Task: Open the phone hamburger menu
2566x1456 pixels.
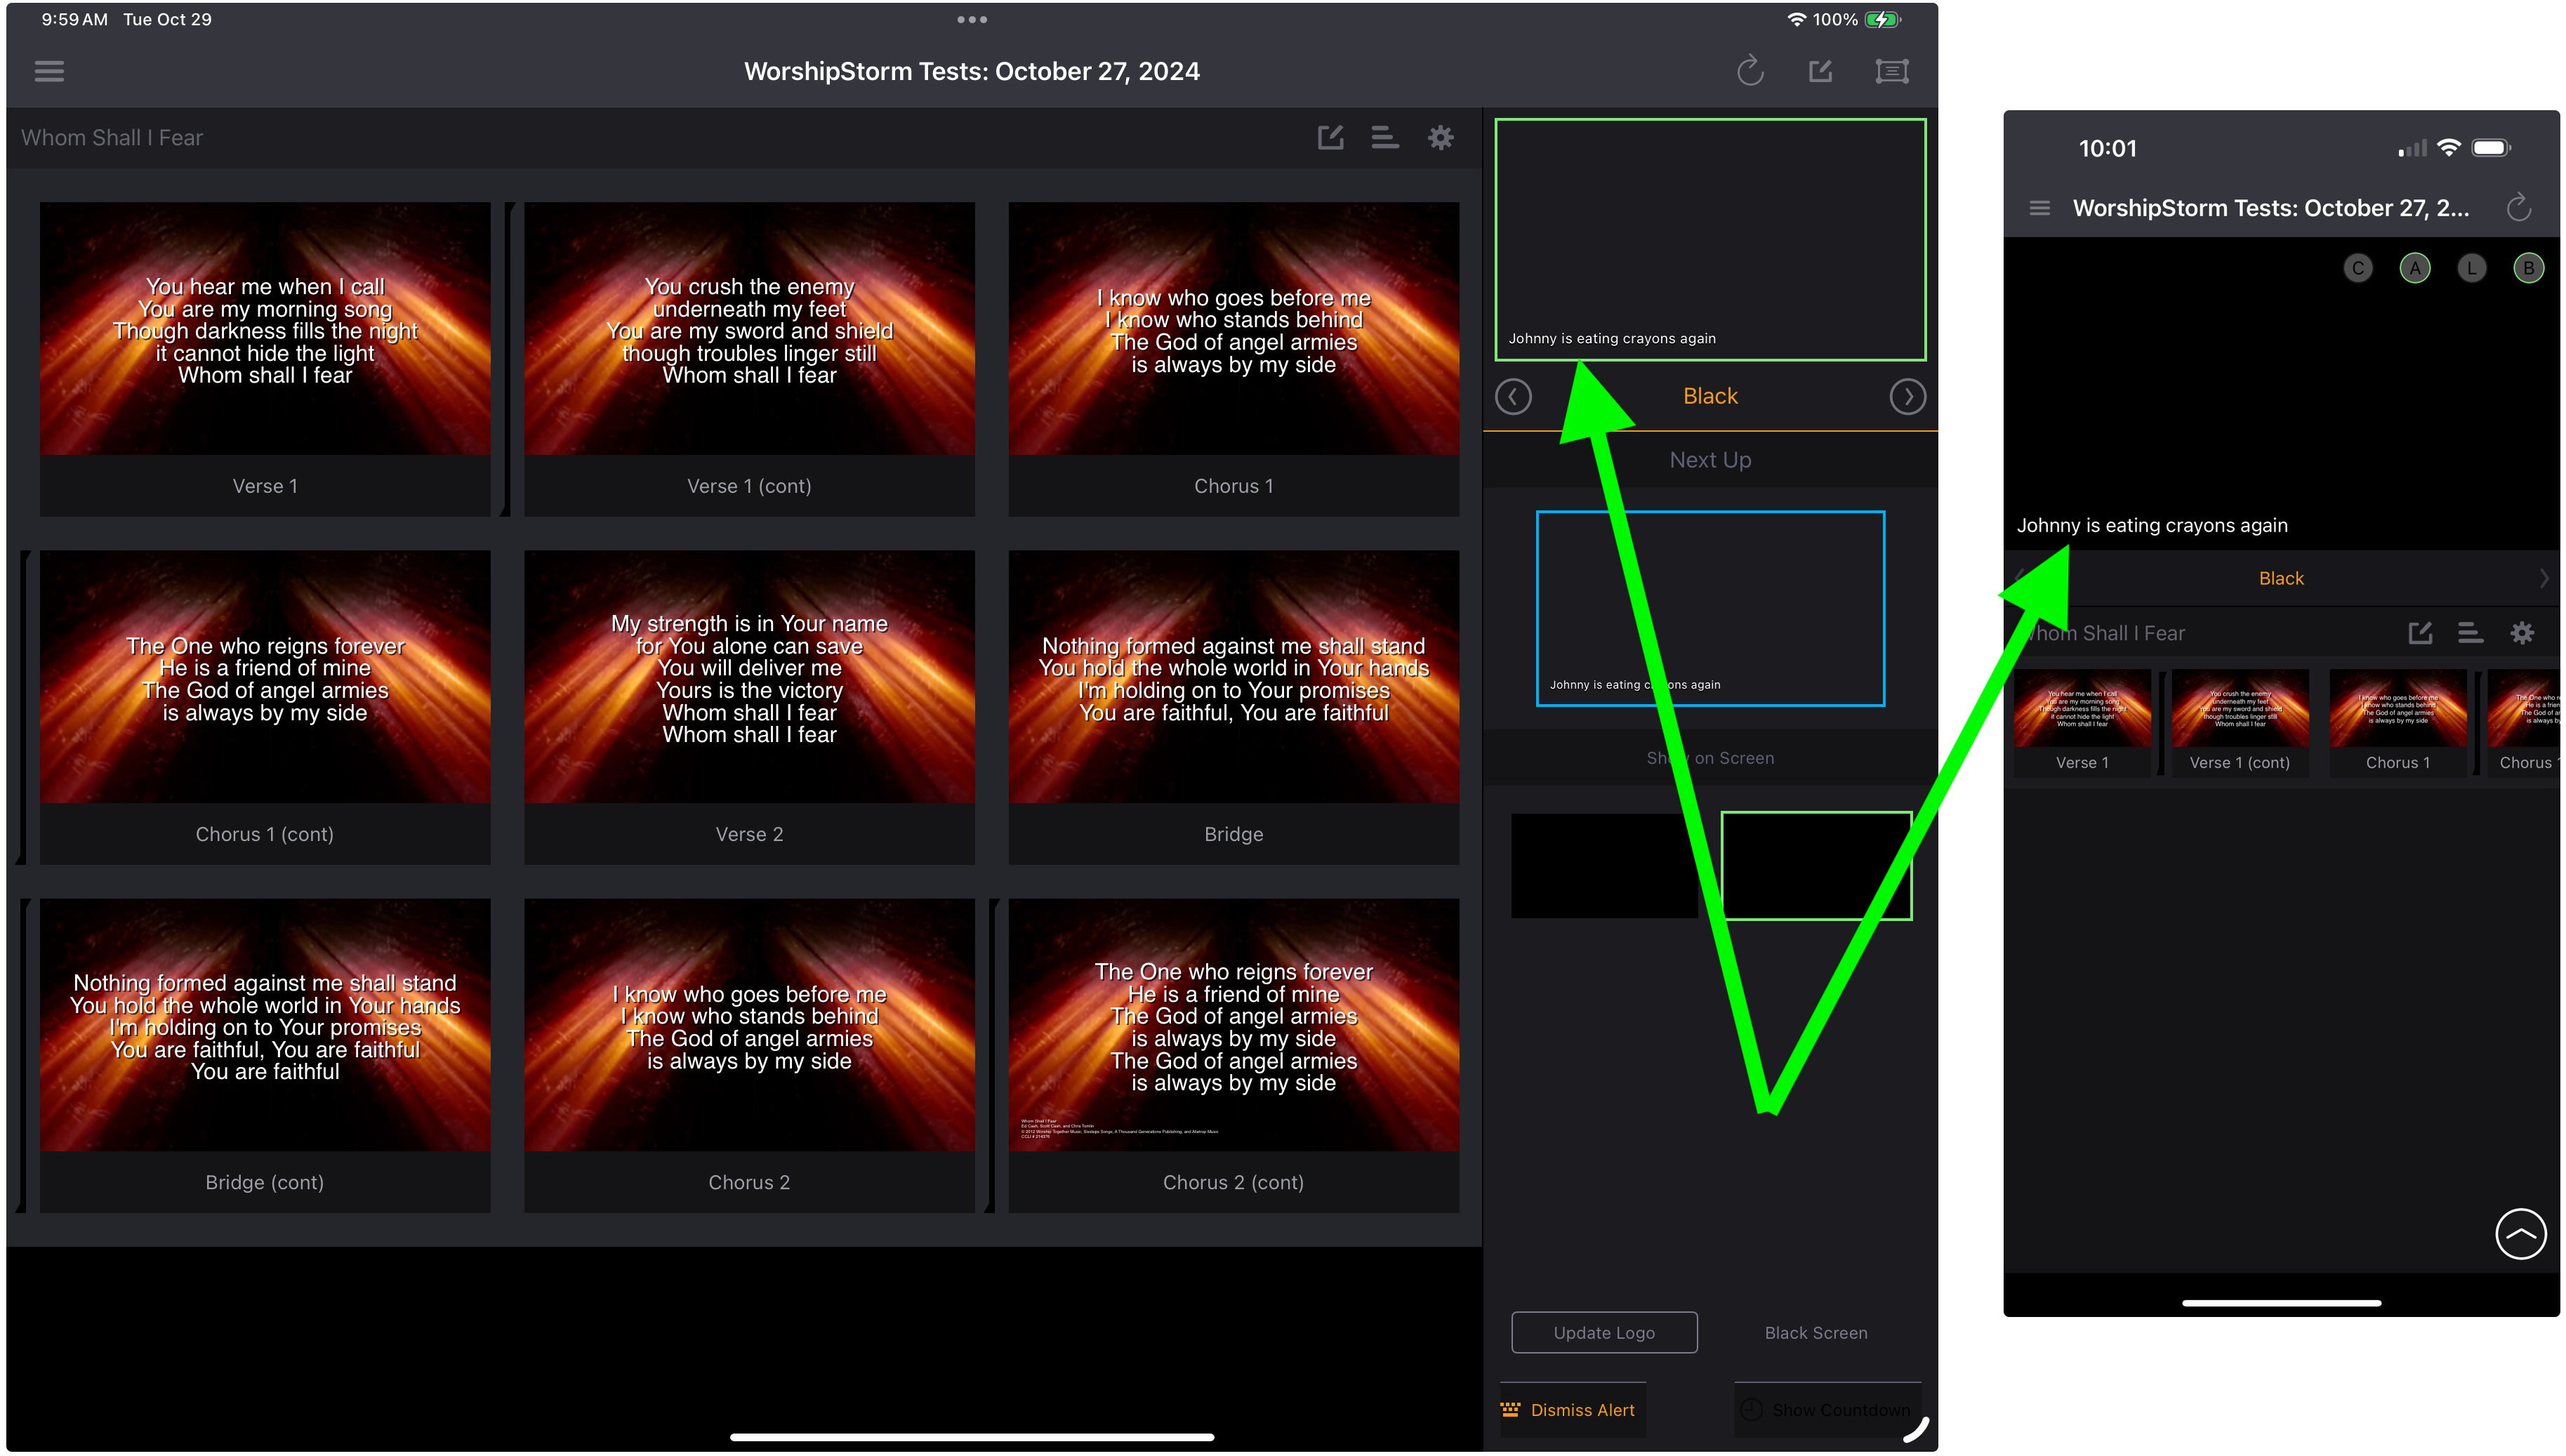Action: click(2039, 208)
